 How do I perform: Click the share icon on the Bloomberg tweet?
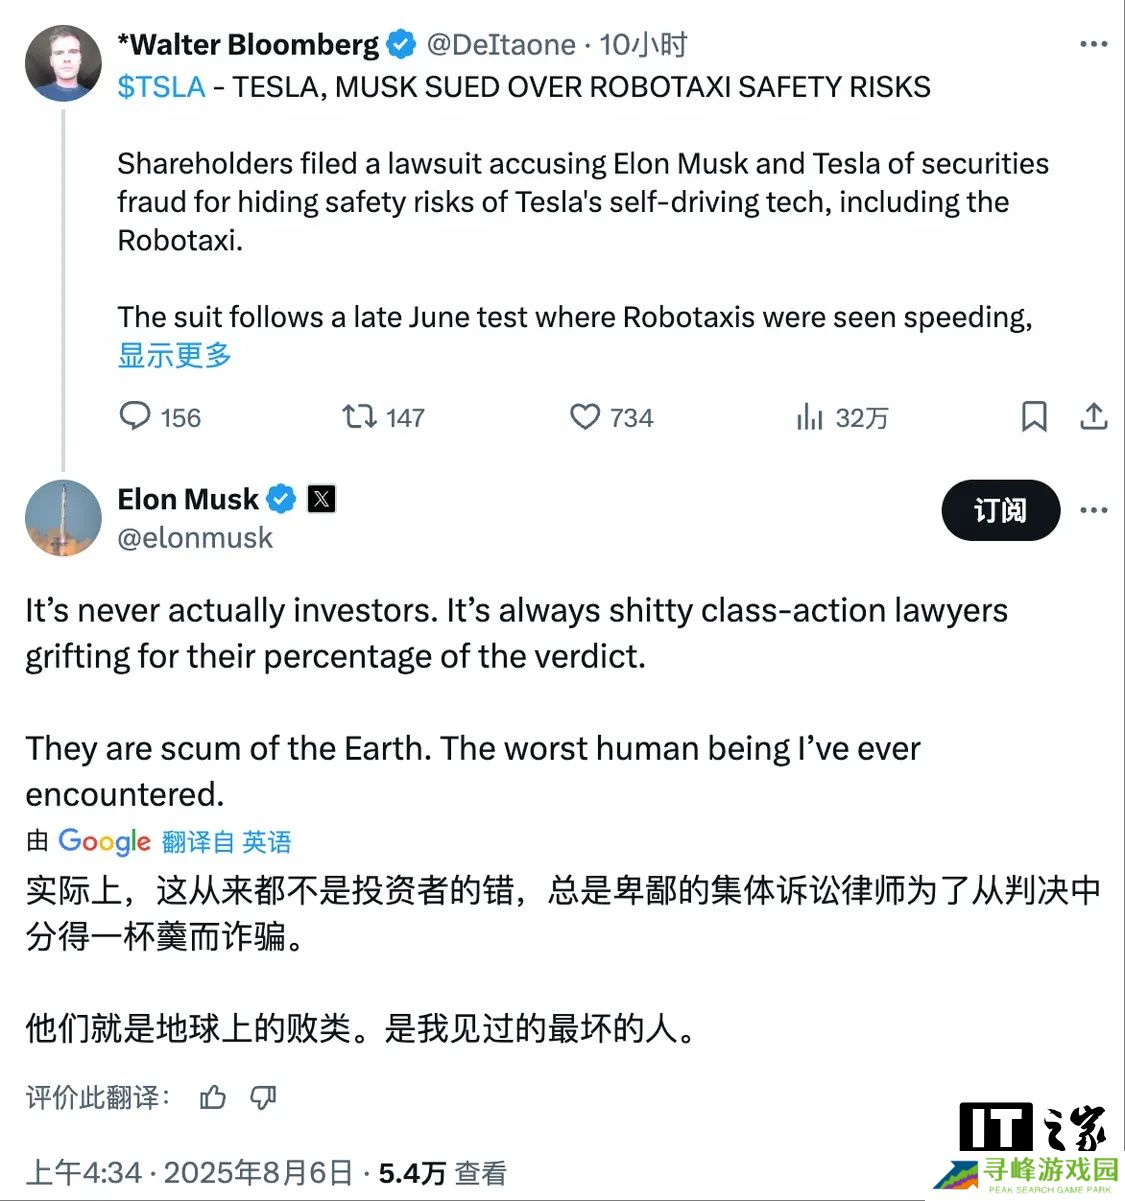(x=1094, y=416)
